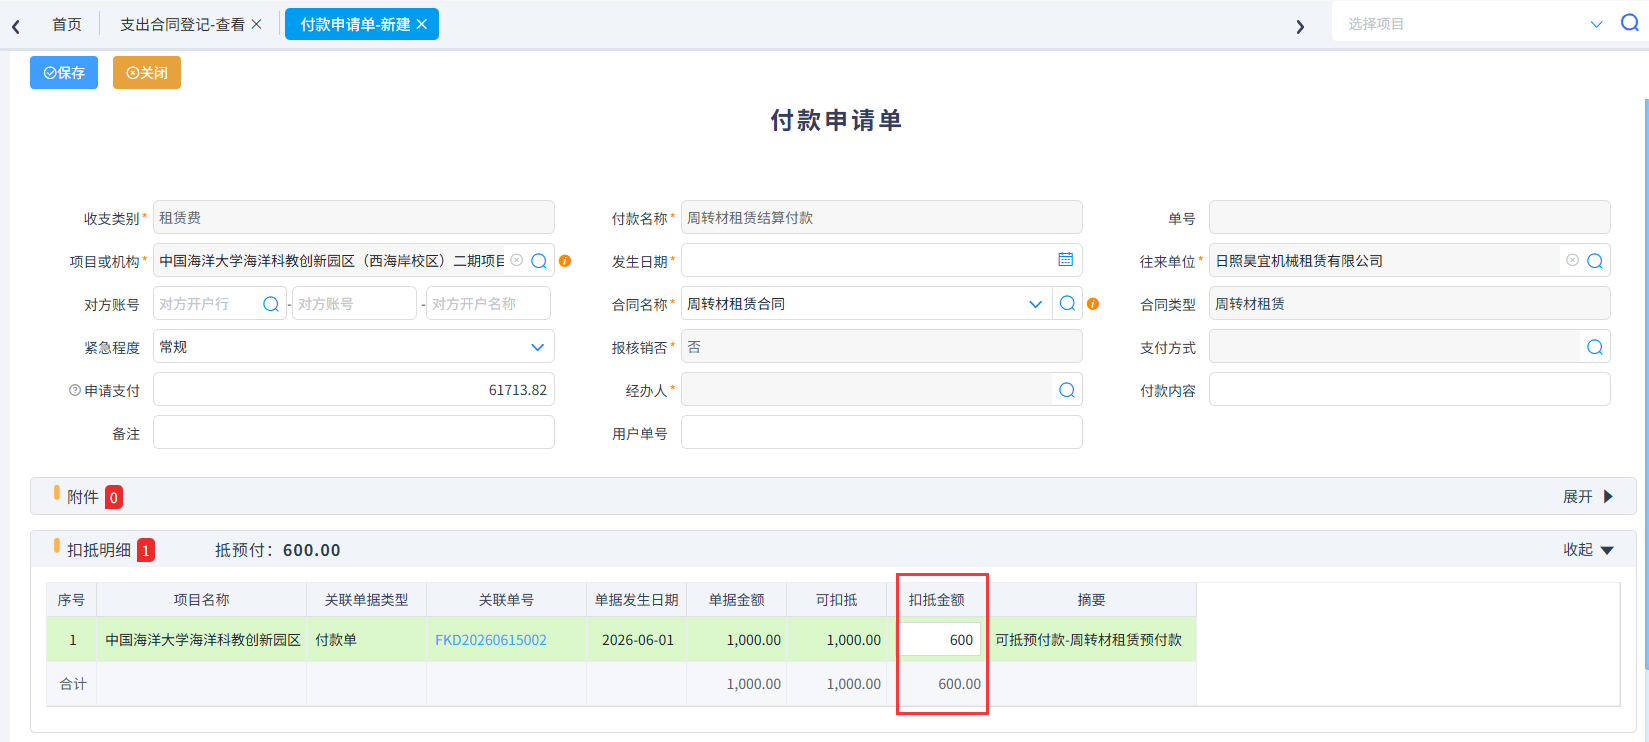Click the 对方账号 input field
This screenshot has height=742, width=1649.
(354, 304)
